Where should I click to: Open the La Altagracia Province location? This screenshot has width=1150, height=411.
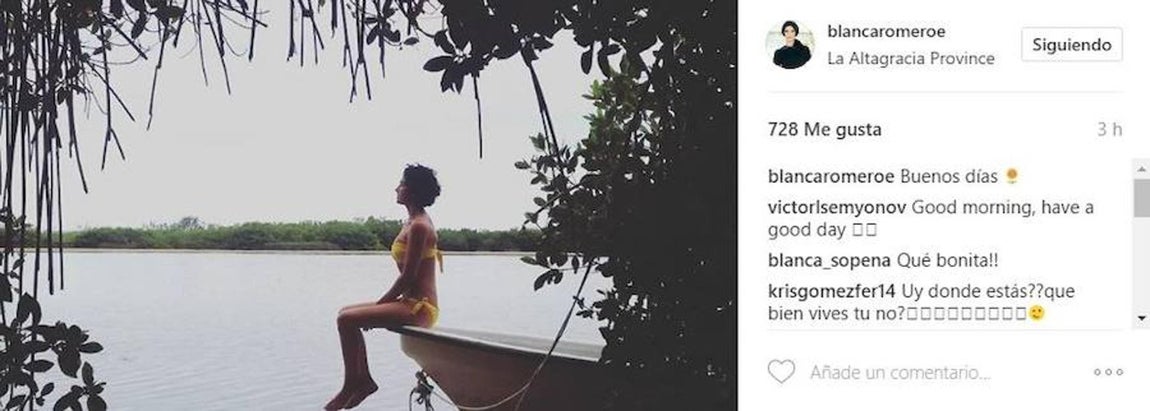[x=911, y=59]
